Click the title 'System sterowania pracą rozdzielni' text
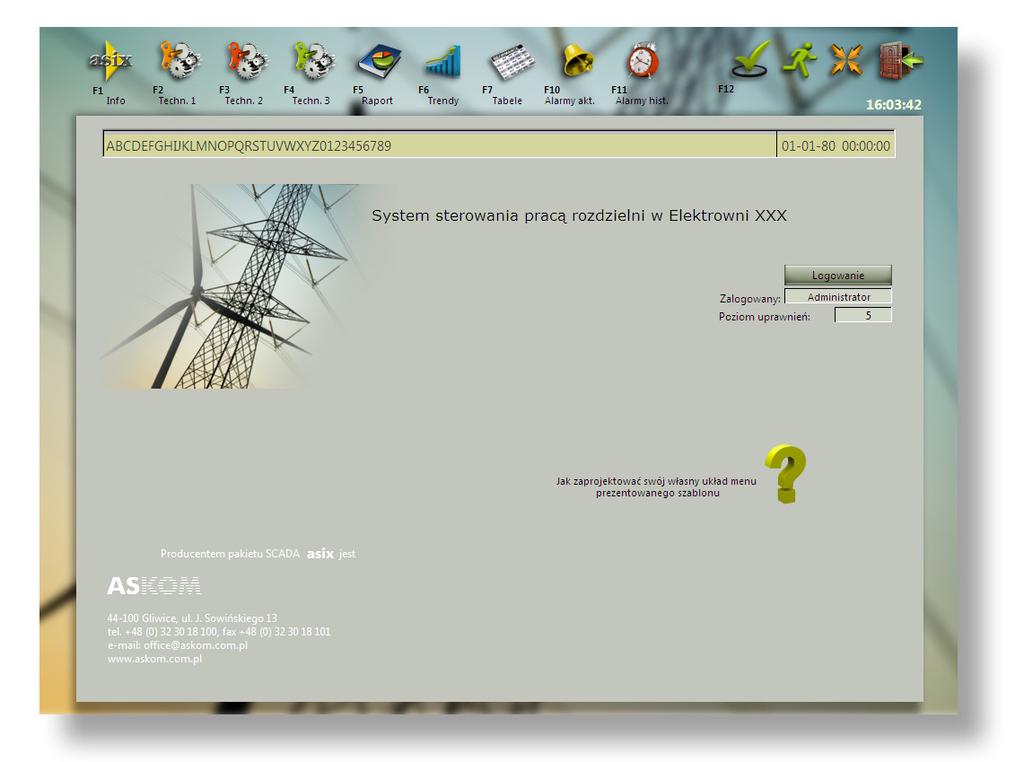This screenshot has height=762, width=1024. [x=508, y=216]
